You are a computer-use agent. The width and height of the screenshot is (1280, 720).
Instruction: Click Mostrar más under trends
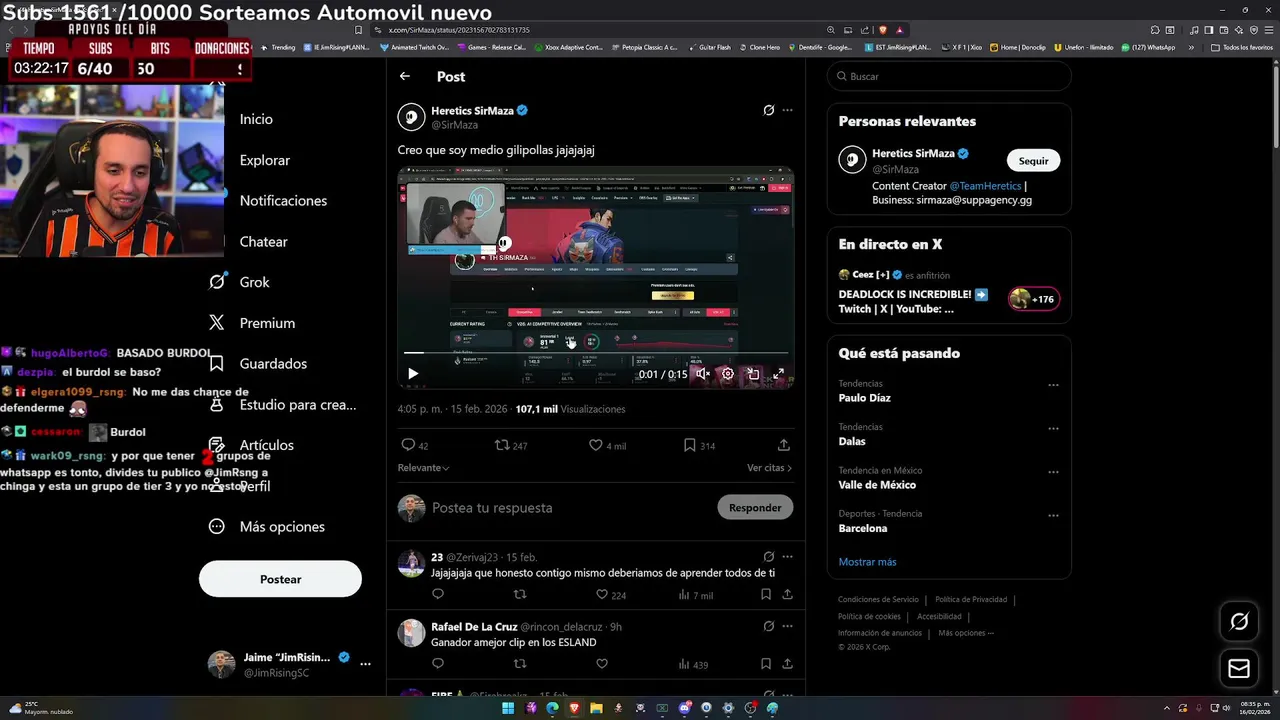click(x=867, y=562)
